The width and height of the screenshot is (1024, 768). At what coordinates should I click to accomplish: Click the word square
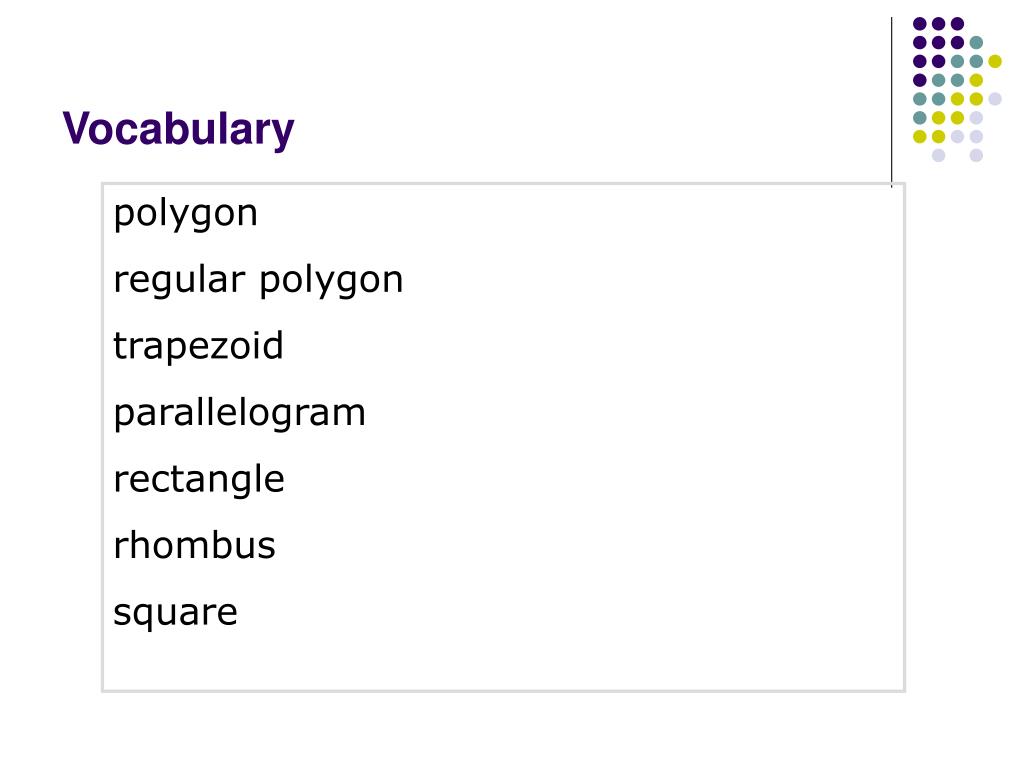[x=175, y=613]
